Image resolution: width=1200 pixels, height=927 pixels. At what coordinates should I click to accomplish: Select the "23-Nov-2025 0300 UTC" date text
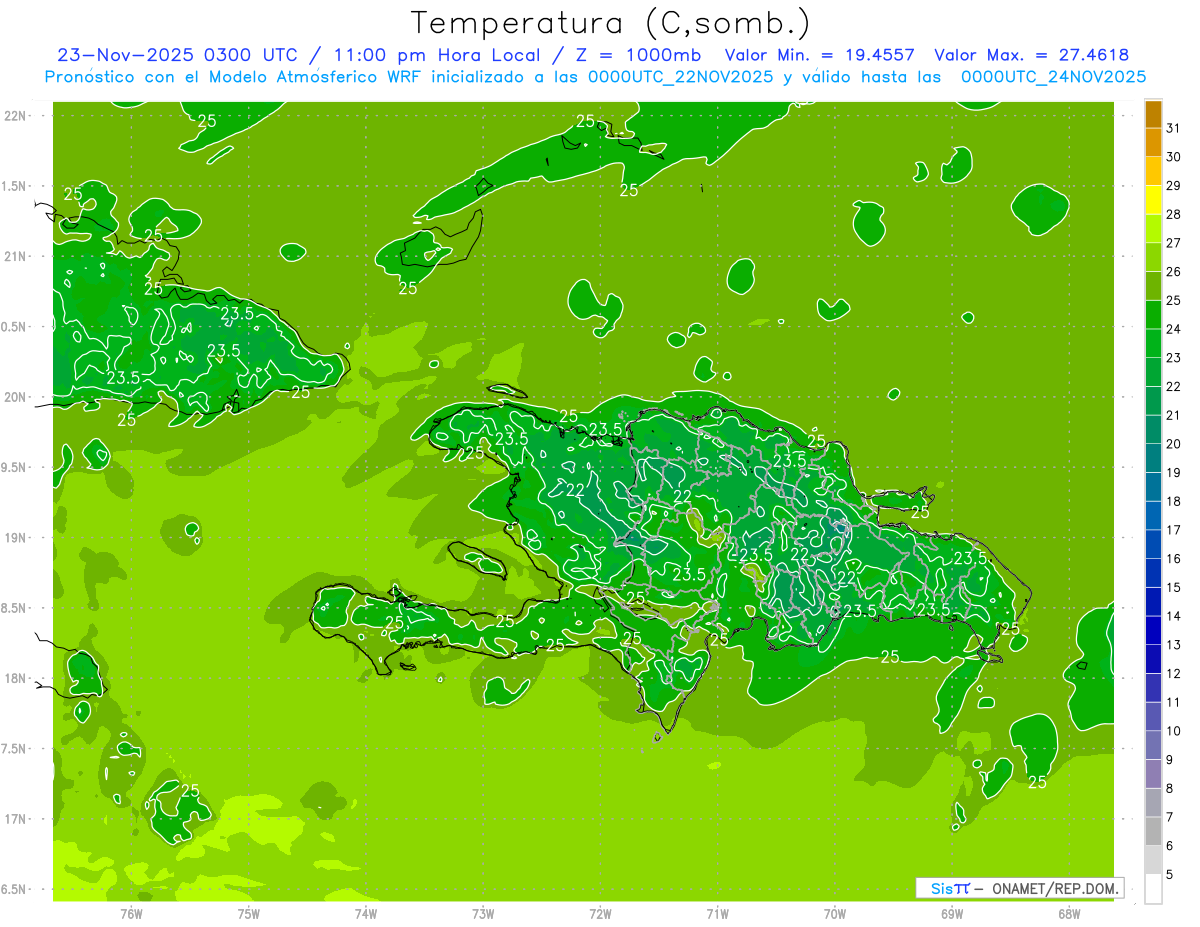click(x=180, y=56)
